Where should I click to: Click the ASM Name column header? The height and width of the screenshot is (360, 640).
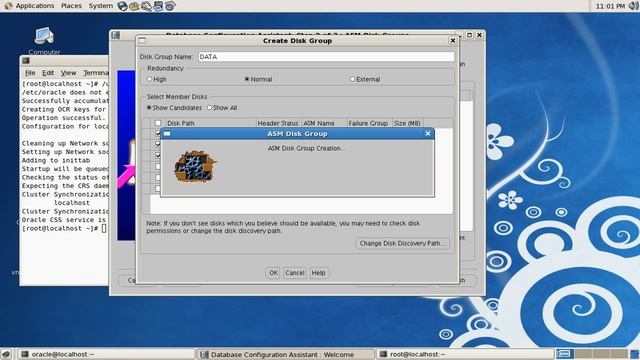tap(324, 123)
